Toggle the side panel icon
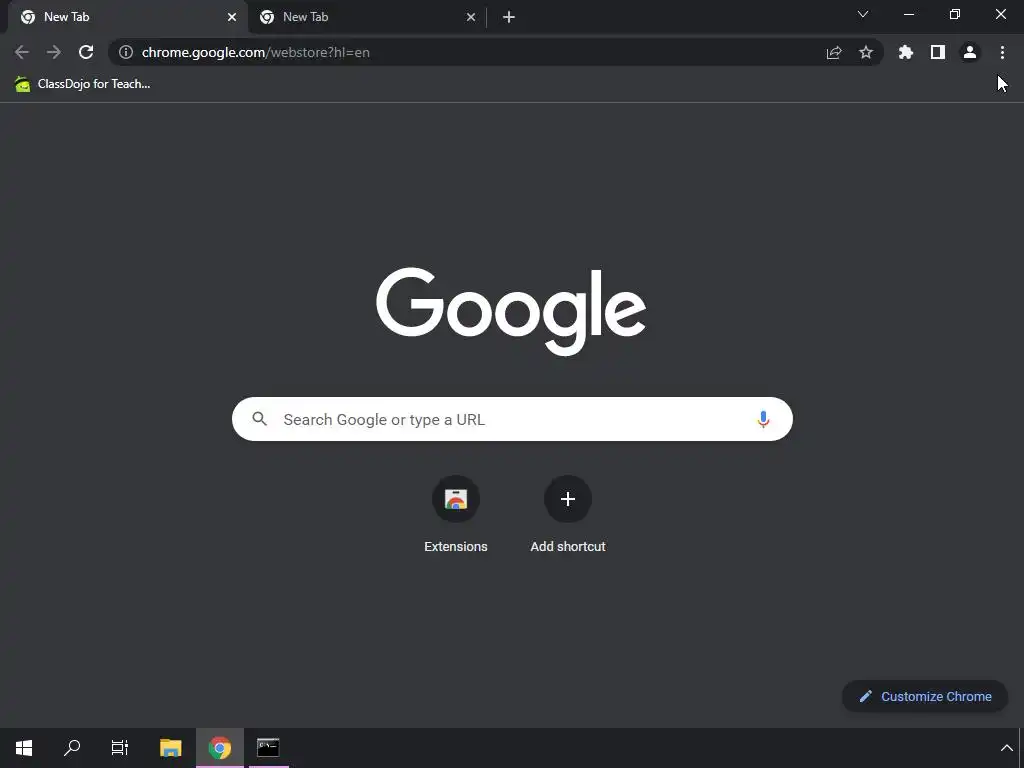 tap(938, 52)
